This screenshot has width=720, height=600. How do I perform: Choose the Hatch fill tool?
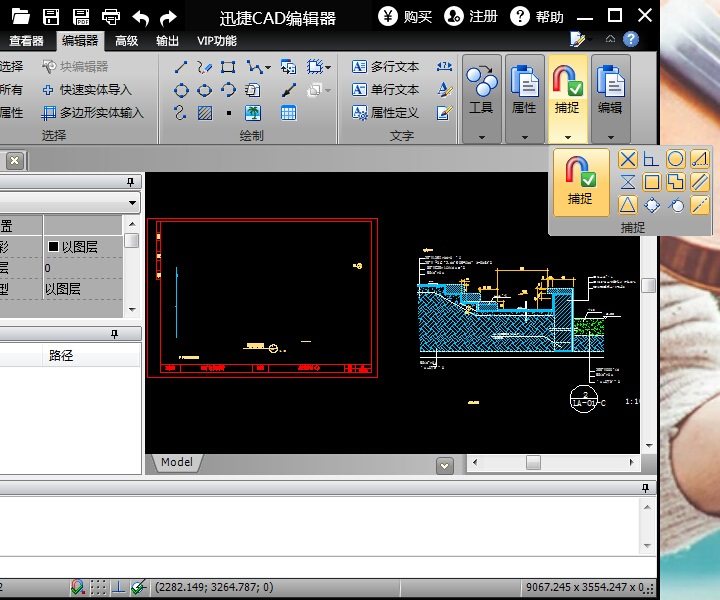[x=205, y=113]
